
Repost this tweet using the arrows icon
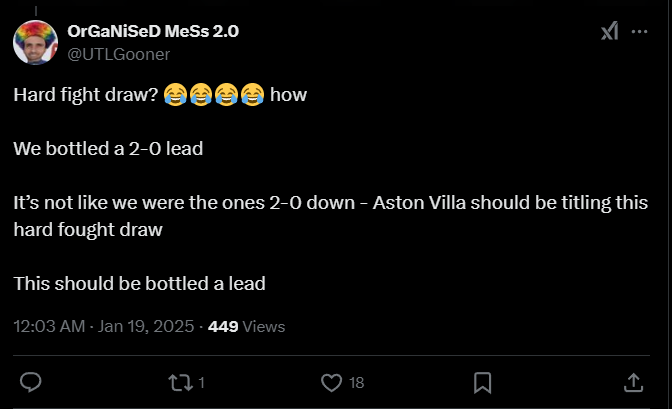pyautogui.click(x=181, y=382)
